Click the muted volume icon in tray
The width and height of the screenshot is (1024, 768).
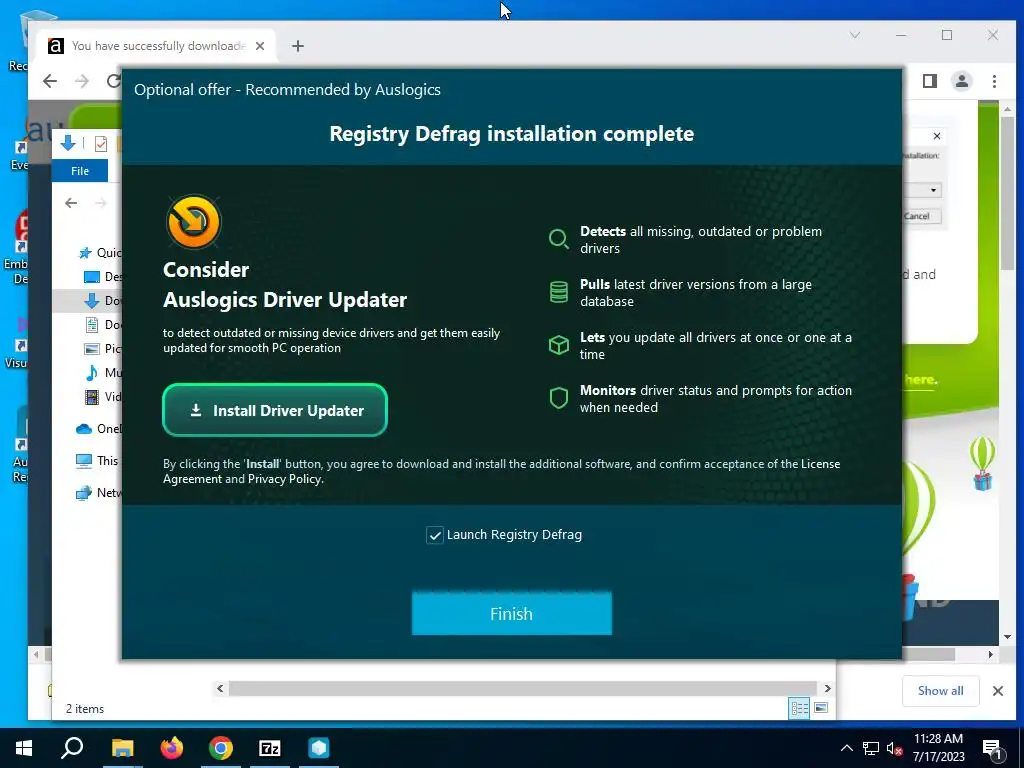click(895, 748)
